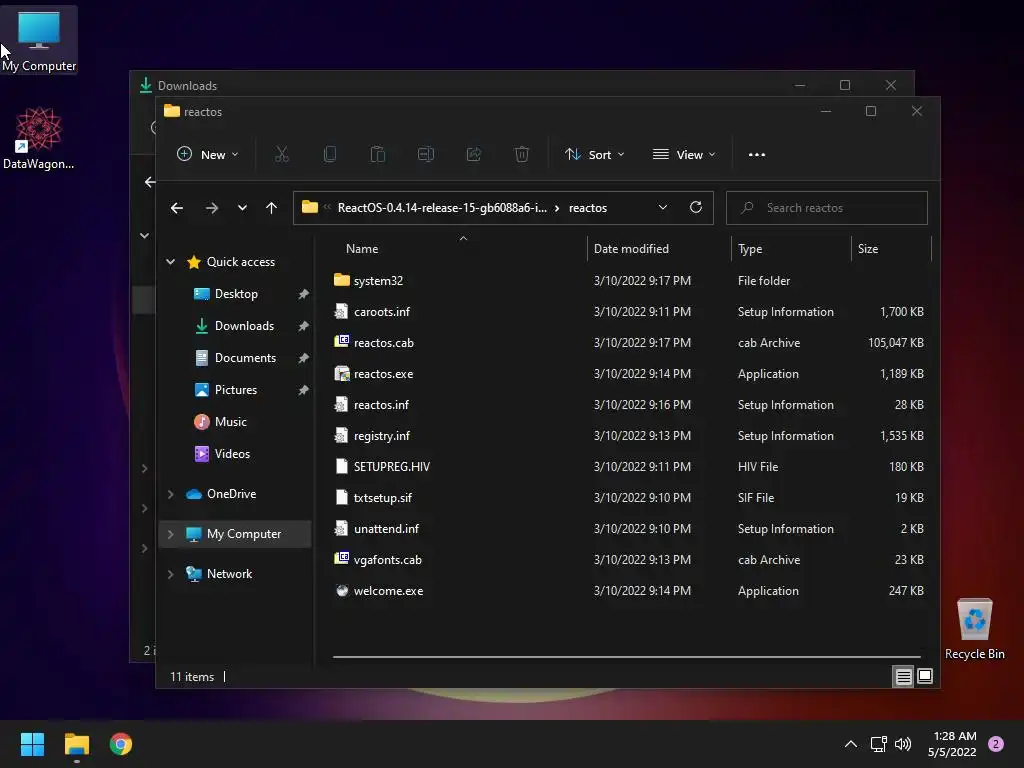Open the New item dropdown
The width and height of the screenshot is (1024, 768).
pyautogui.click(x=208, y=155)
